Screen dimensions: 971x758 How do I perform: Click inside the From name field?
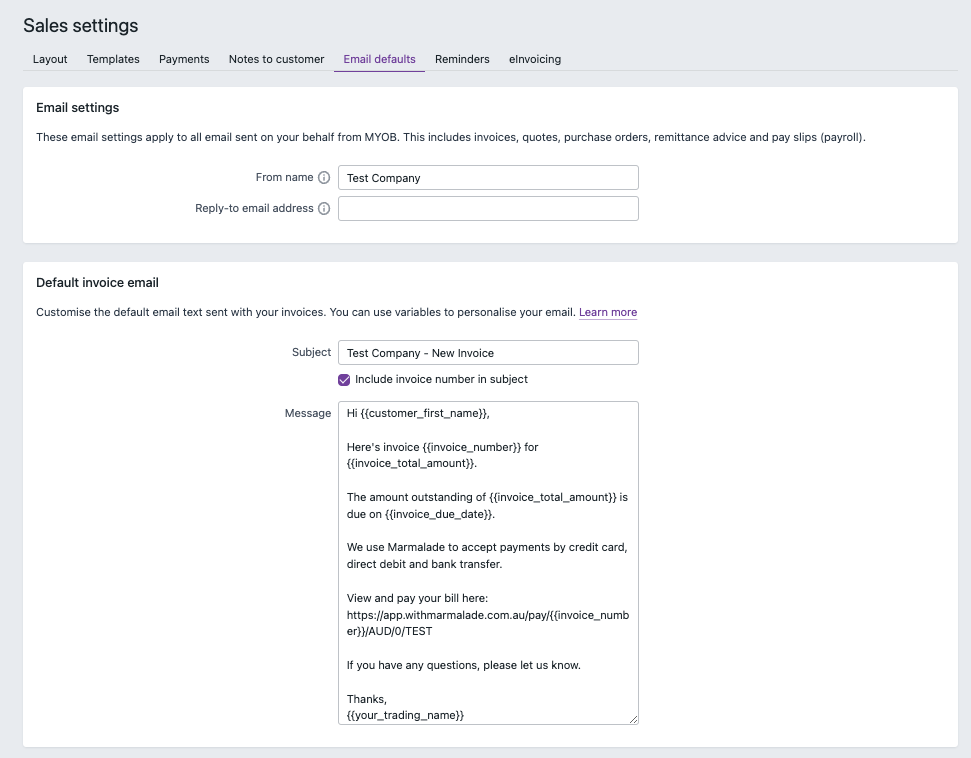pyautogui.click(x=488, y=177)
